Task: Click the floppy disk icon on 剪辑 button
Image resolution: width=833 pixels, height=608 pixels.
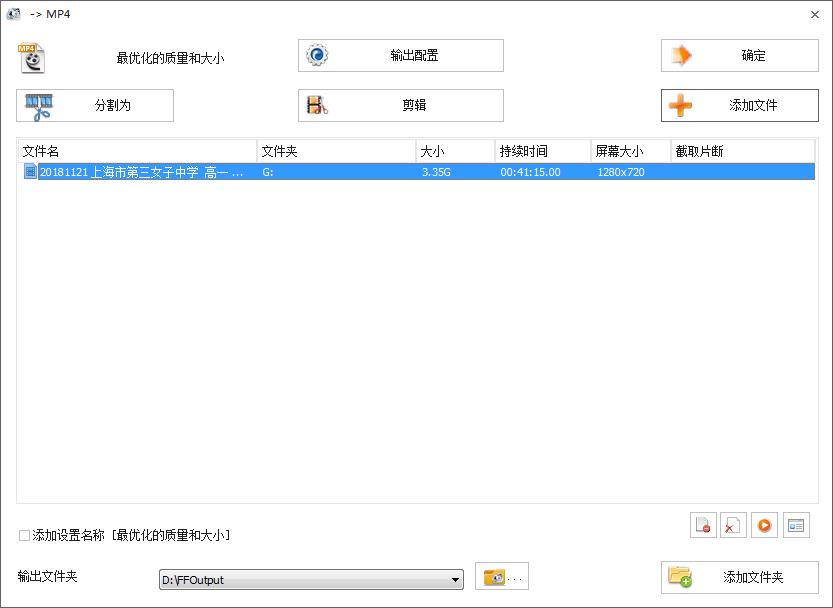Action: pyautogui.click(x=318, y=105)
